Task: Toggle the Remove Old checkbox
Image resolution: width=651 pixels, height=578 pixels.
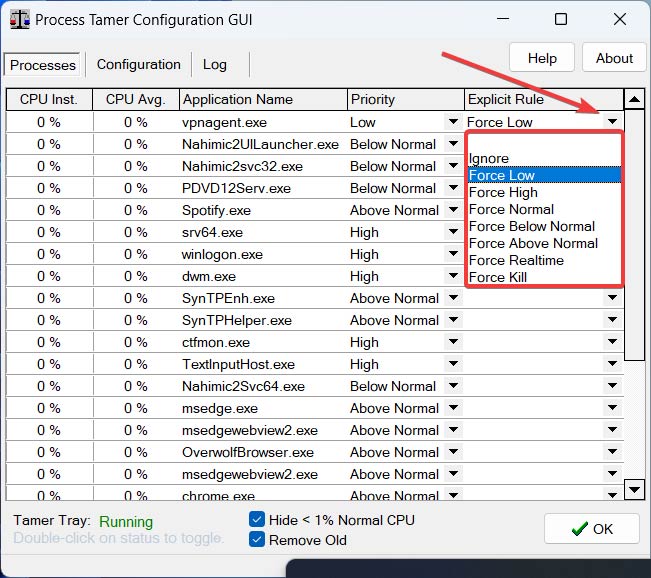Action: click(x=257, y=539)
